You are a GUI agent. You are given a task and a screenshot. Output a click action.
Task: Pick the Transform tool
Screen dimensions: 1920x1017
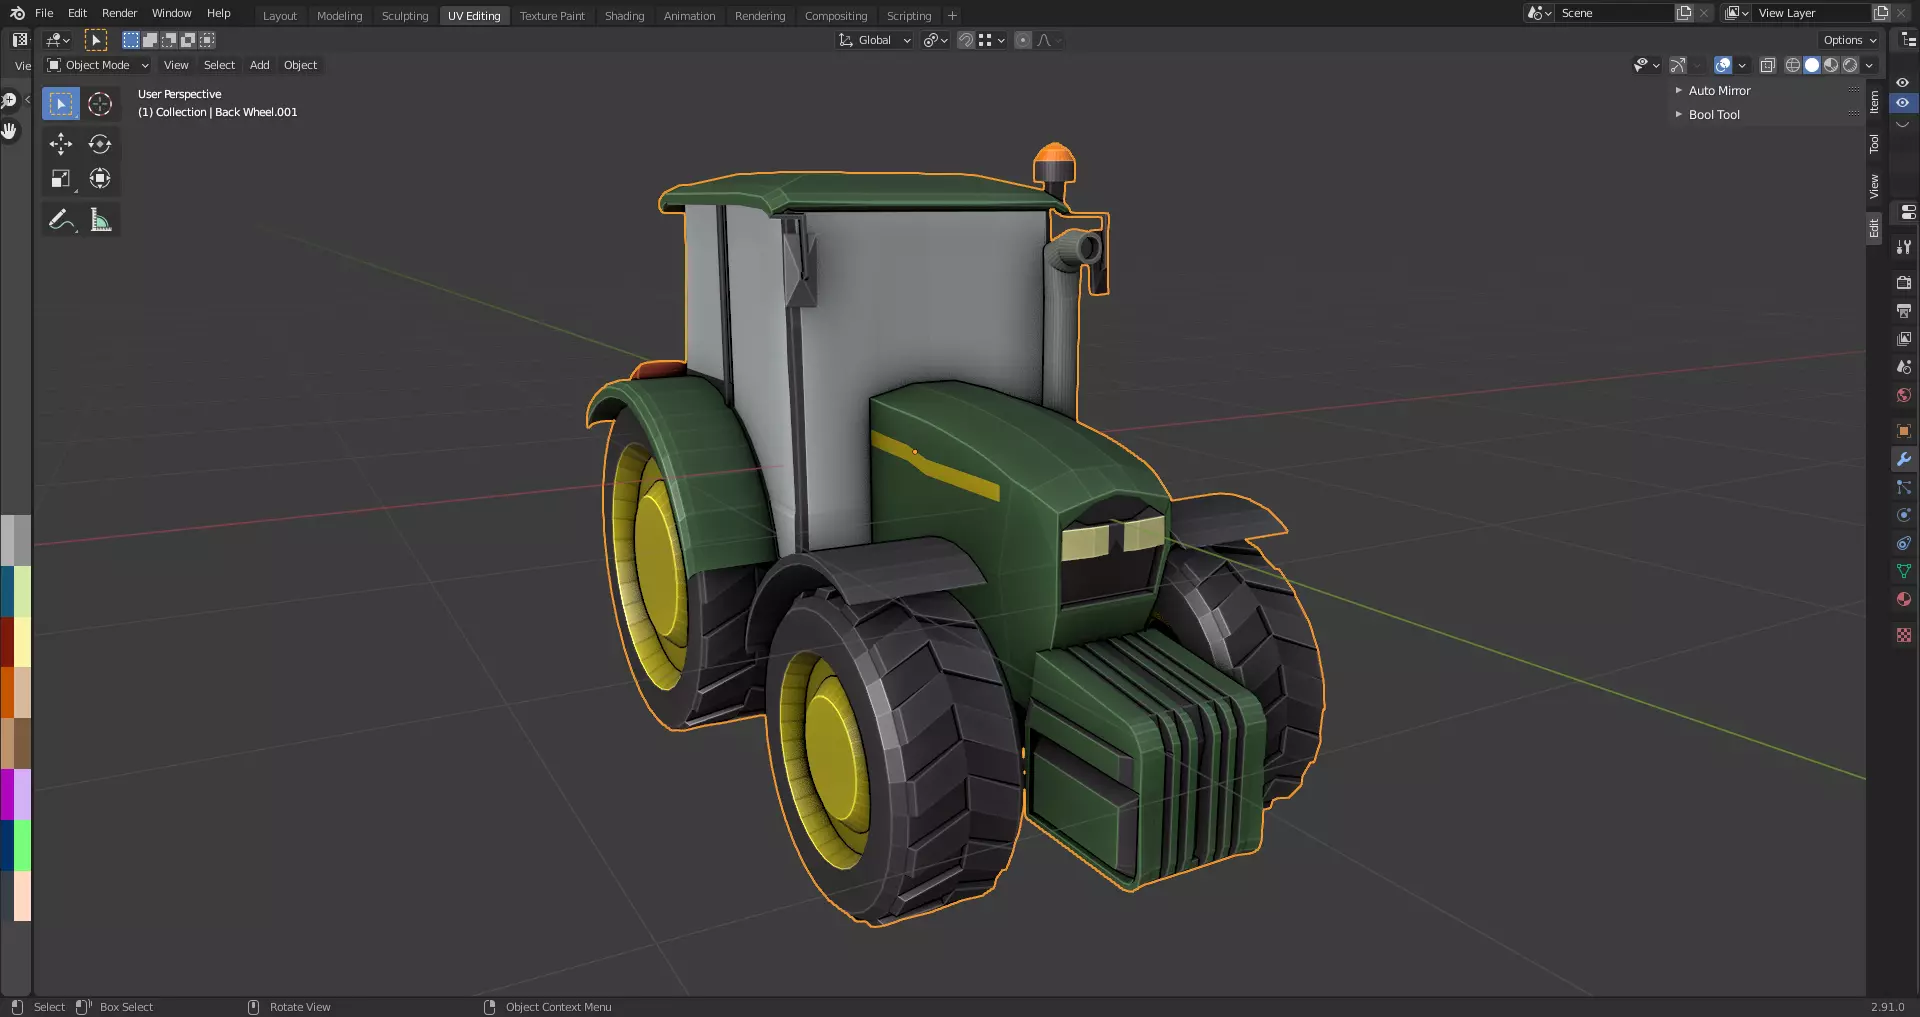[x=100, y=179]
